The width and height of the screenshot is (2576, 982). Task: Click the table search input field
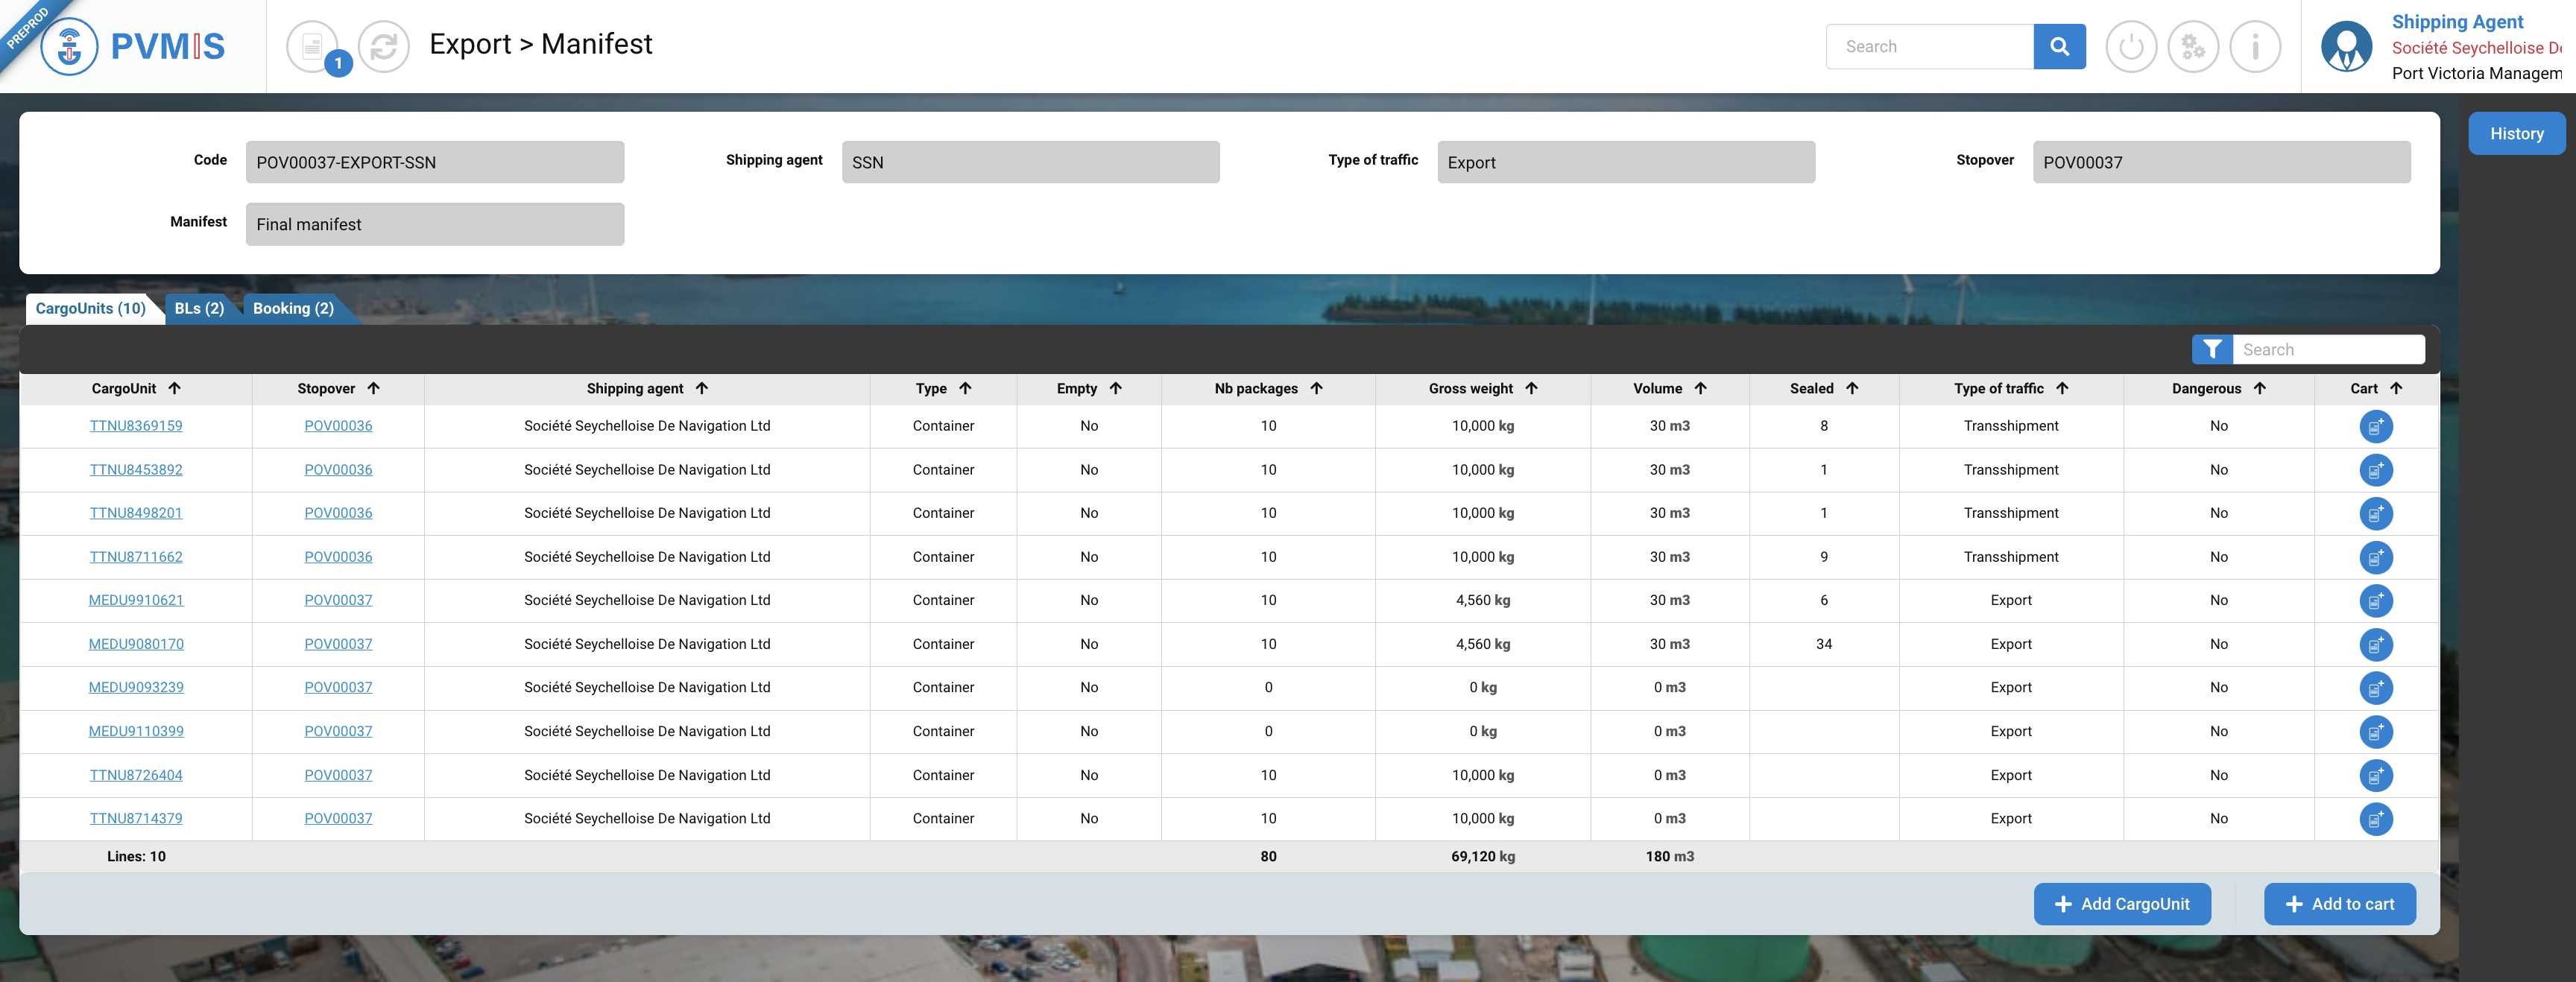click(x=2327, y=349)
